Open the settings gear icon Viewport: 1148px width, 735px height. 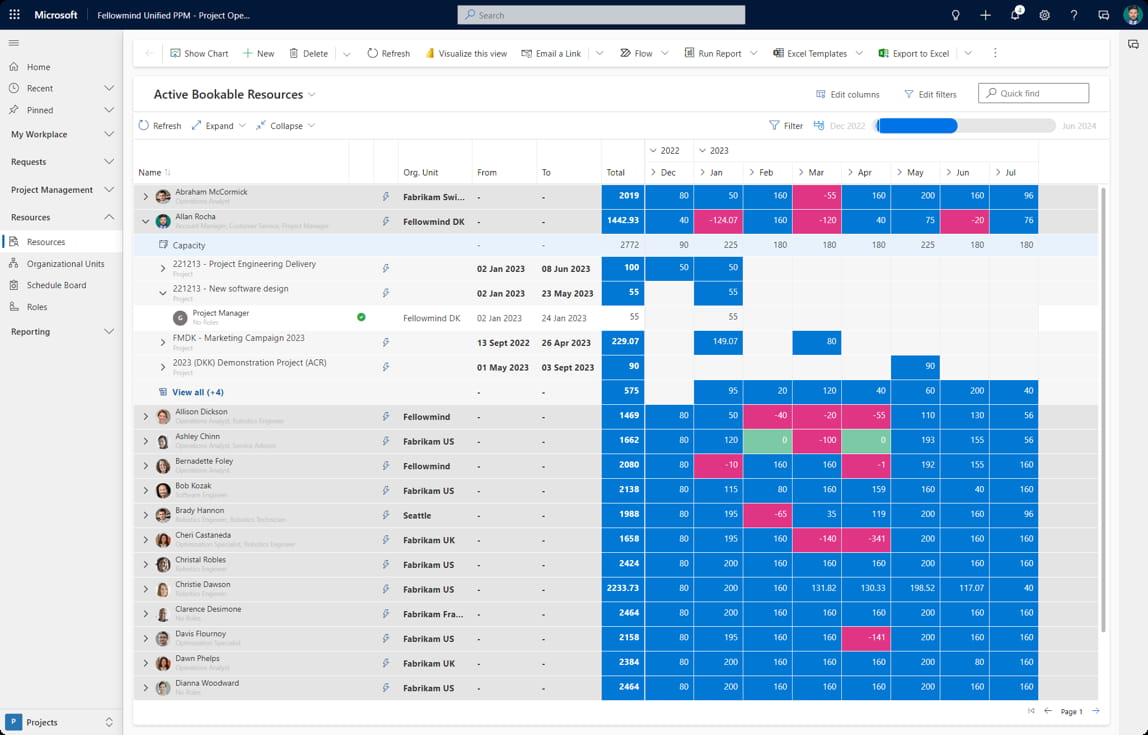click(1044, 15)
